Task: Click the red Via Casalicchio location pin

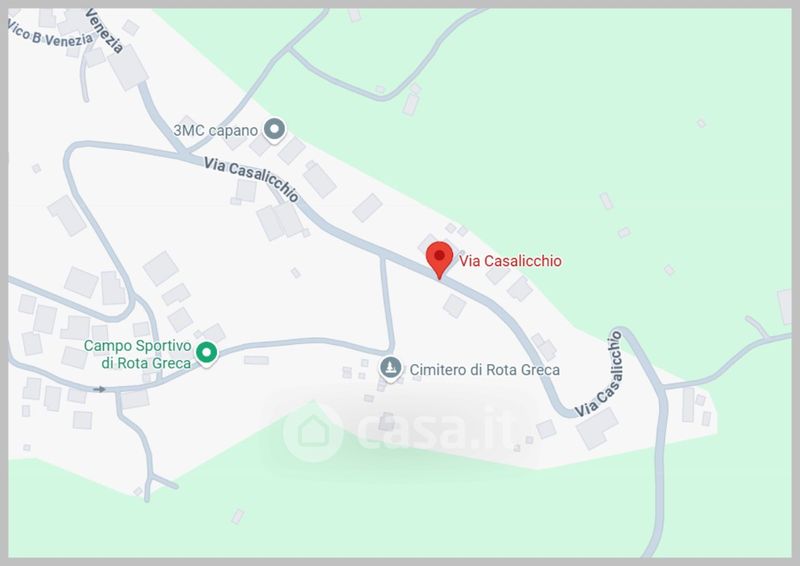Action: coord(439,260)
